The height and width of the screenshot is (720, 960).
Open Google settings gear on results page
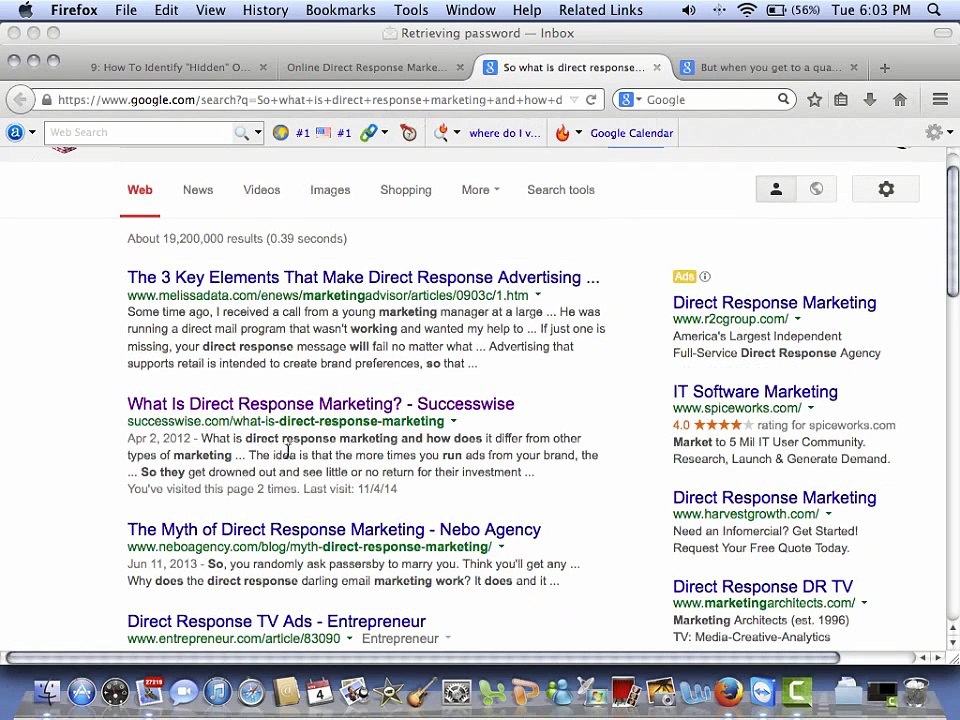(x=886, y=189)
